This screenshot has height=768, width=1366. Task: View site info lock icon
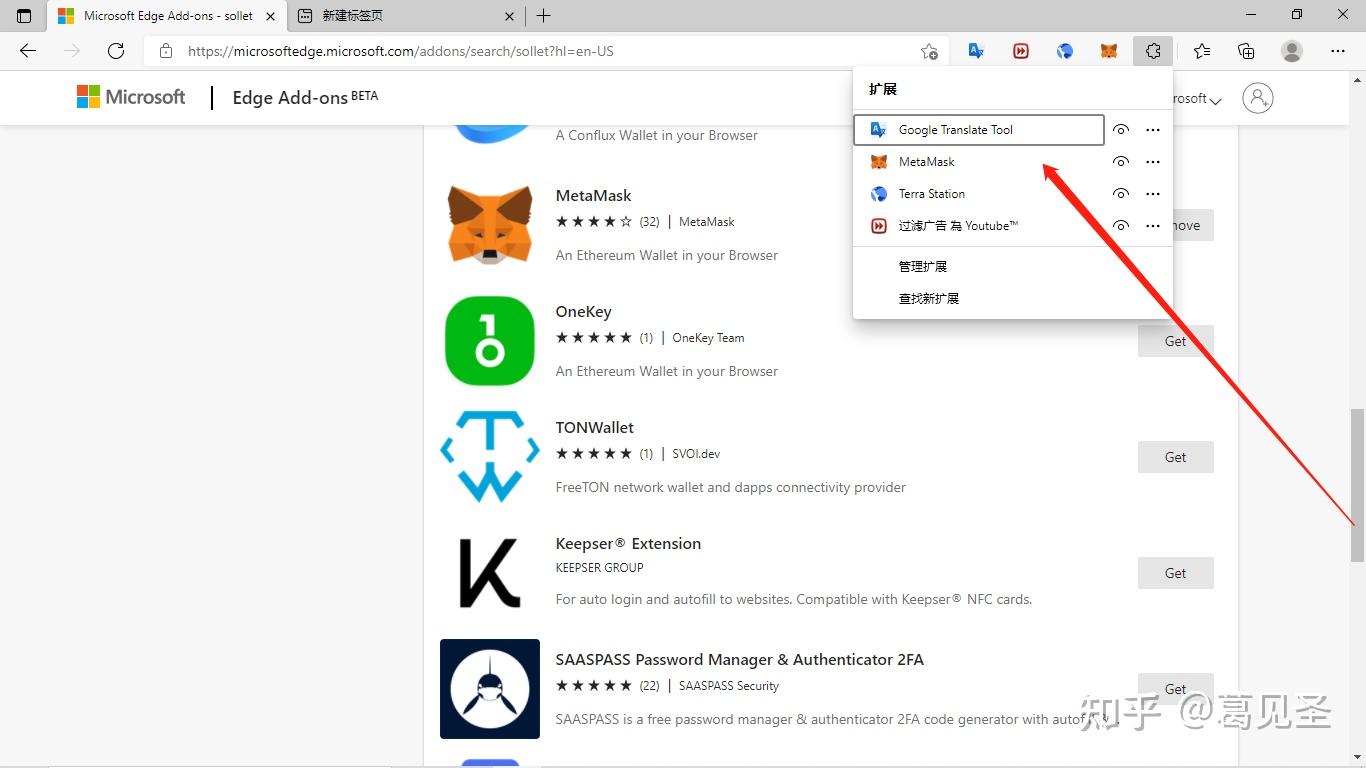pos(166,51)
